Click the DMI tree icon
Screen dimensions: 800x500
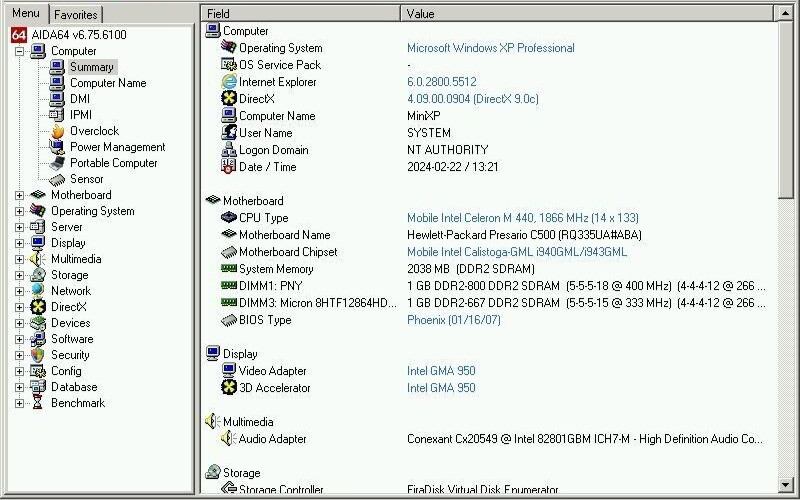(x=57, y=99)
